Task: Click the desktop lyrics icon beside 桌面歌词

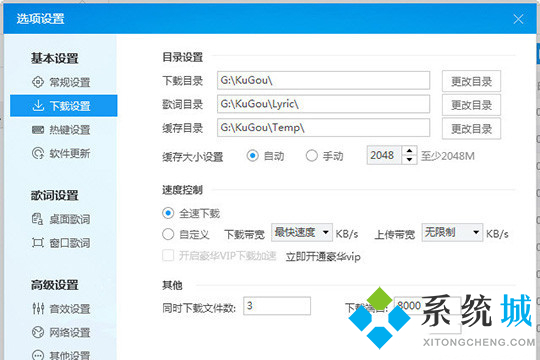Action: pyautogui.click(x=38, y=219)
